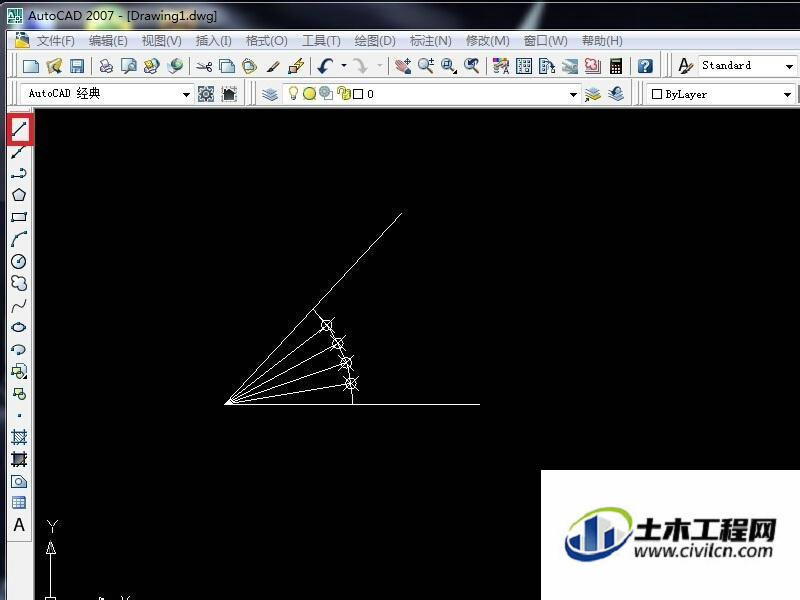Select the Revision Cloud tool
Viewport: 800px width, 600px height.
19,283
